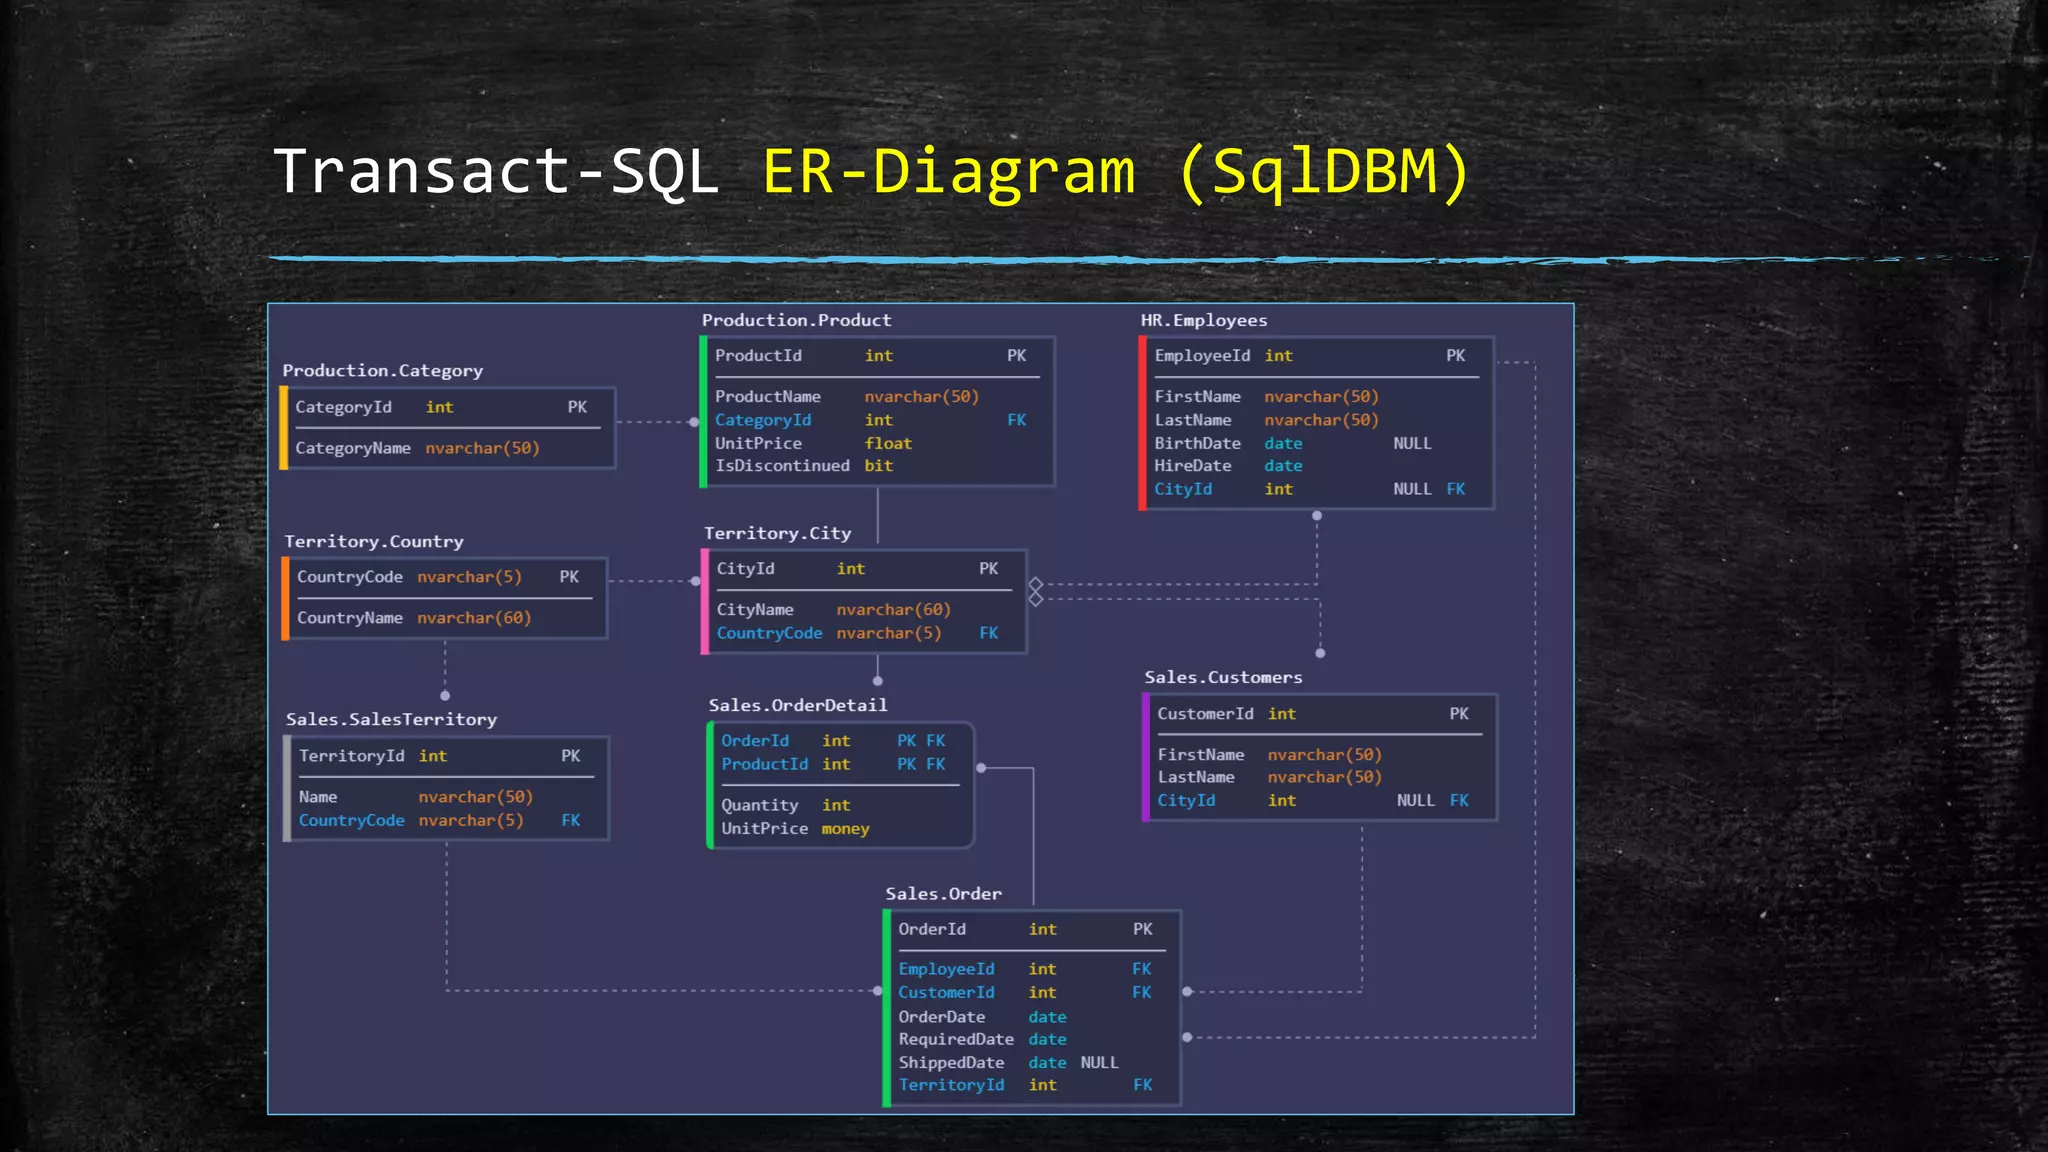Select the CountryName column row
The width and height of the screenshot is (2048, 1152).
(443, 618)
